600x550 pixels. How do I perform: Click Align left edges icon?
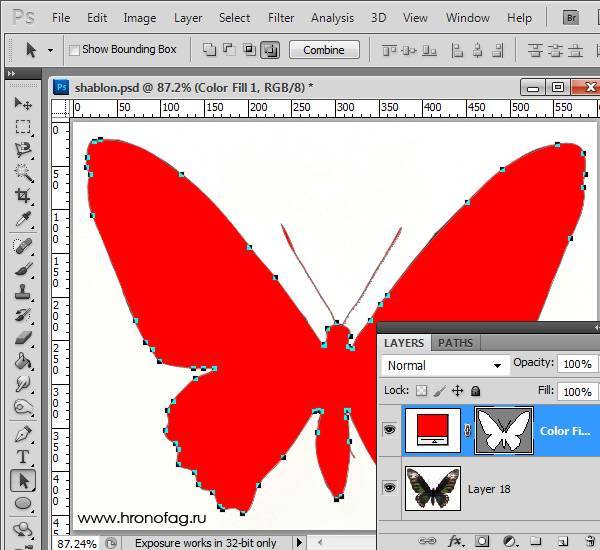point(457,51)
